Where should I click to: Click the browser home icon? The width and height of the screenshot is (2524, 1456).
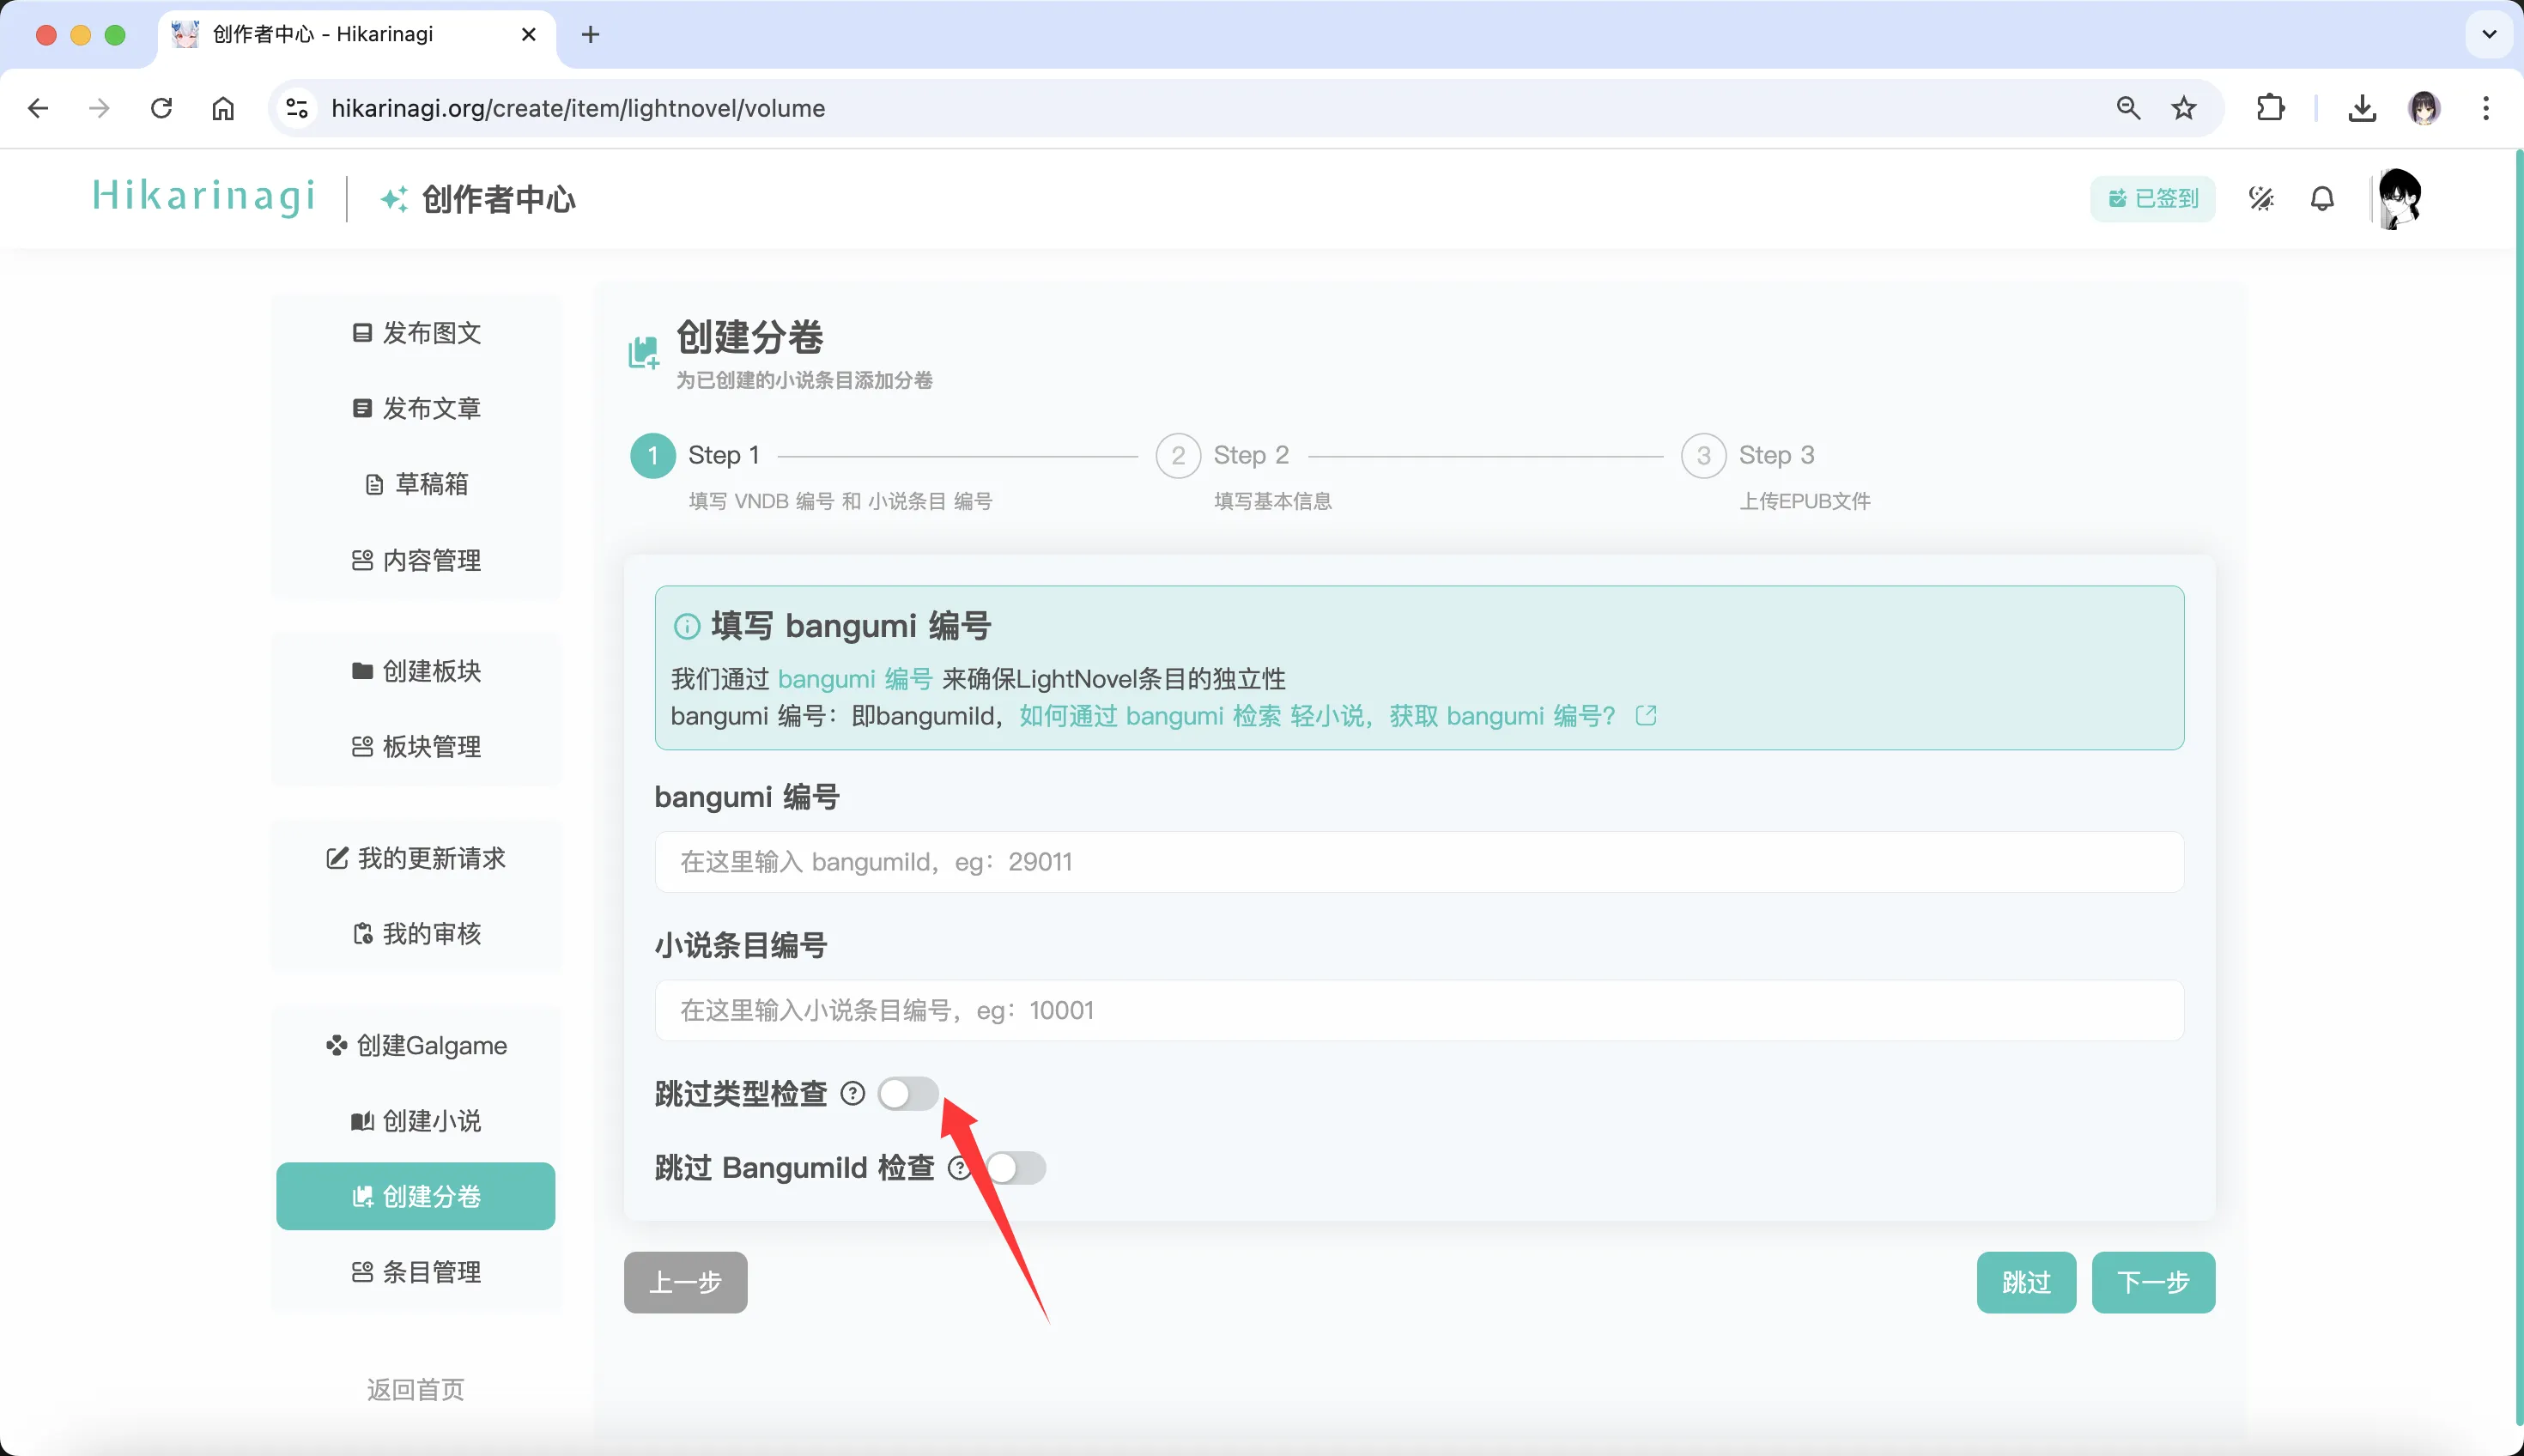223,108
